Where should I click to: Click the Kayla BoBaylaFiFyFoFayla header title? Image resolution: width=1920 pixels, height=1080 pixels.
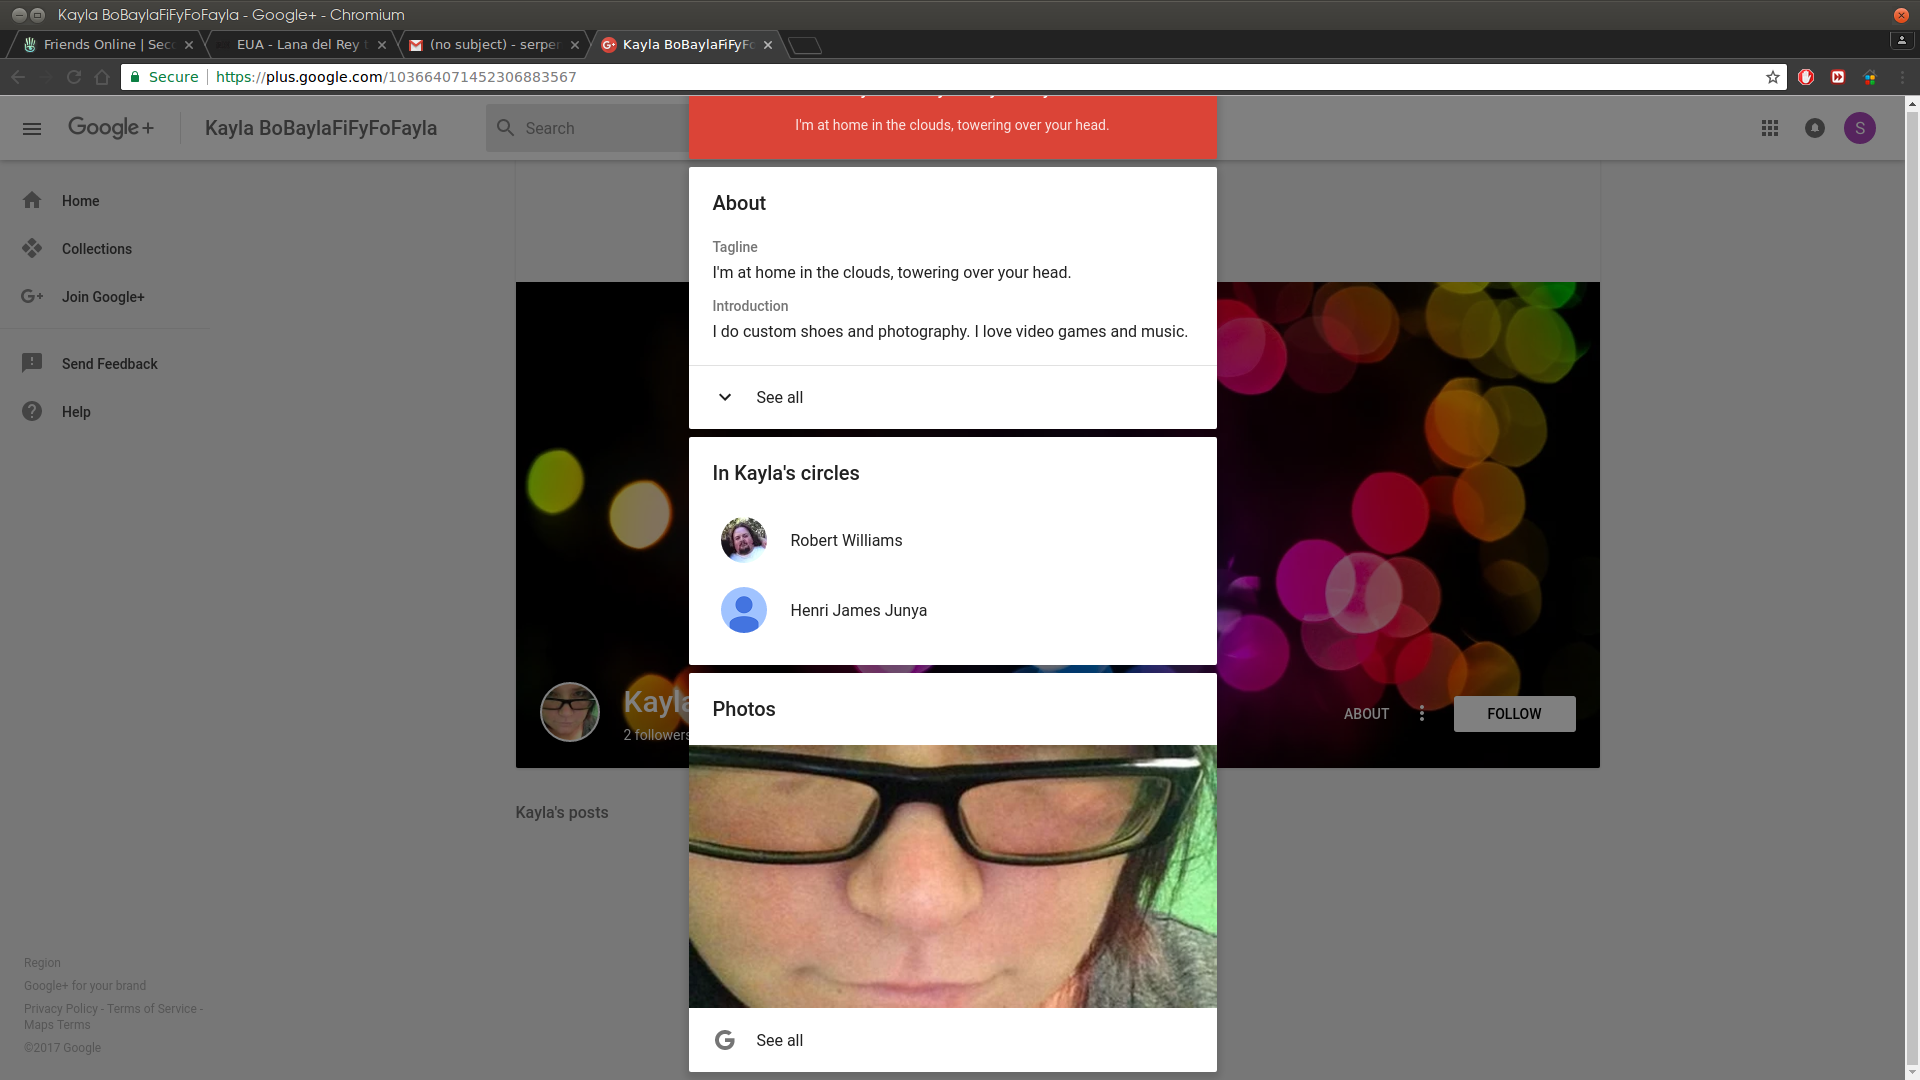(321, 128)
